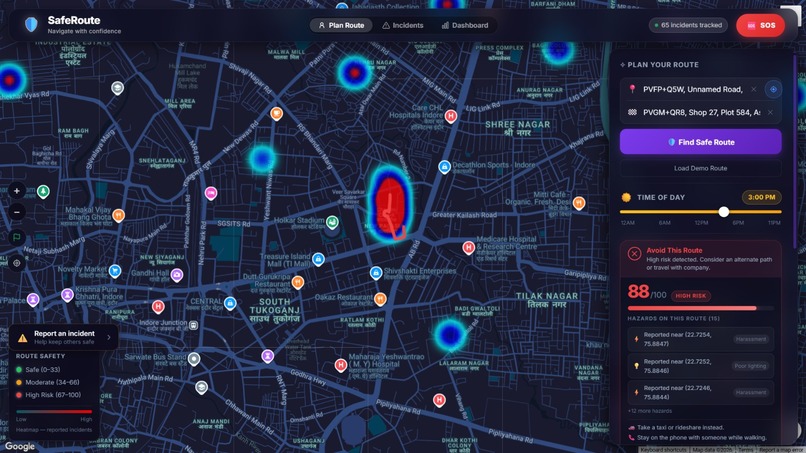The image size is (806, 453).
Task: Click the Poor lighting hazard near 22.7252
Action: pos(701,366)
